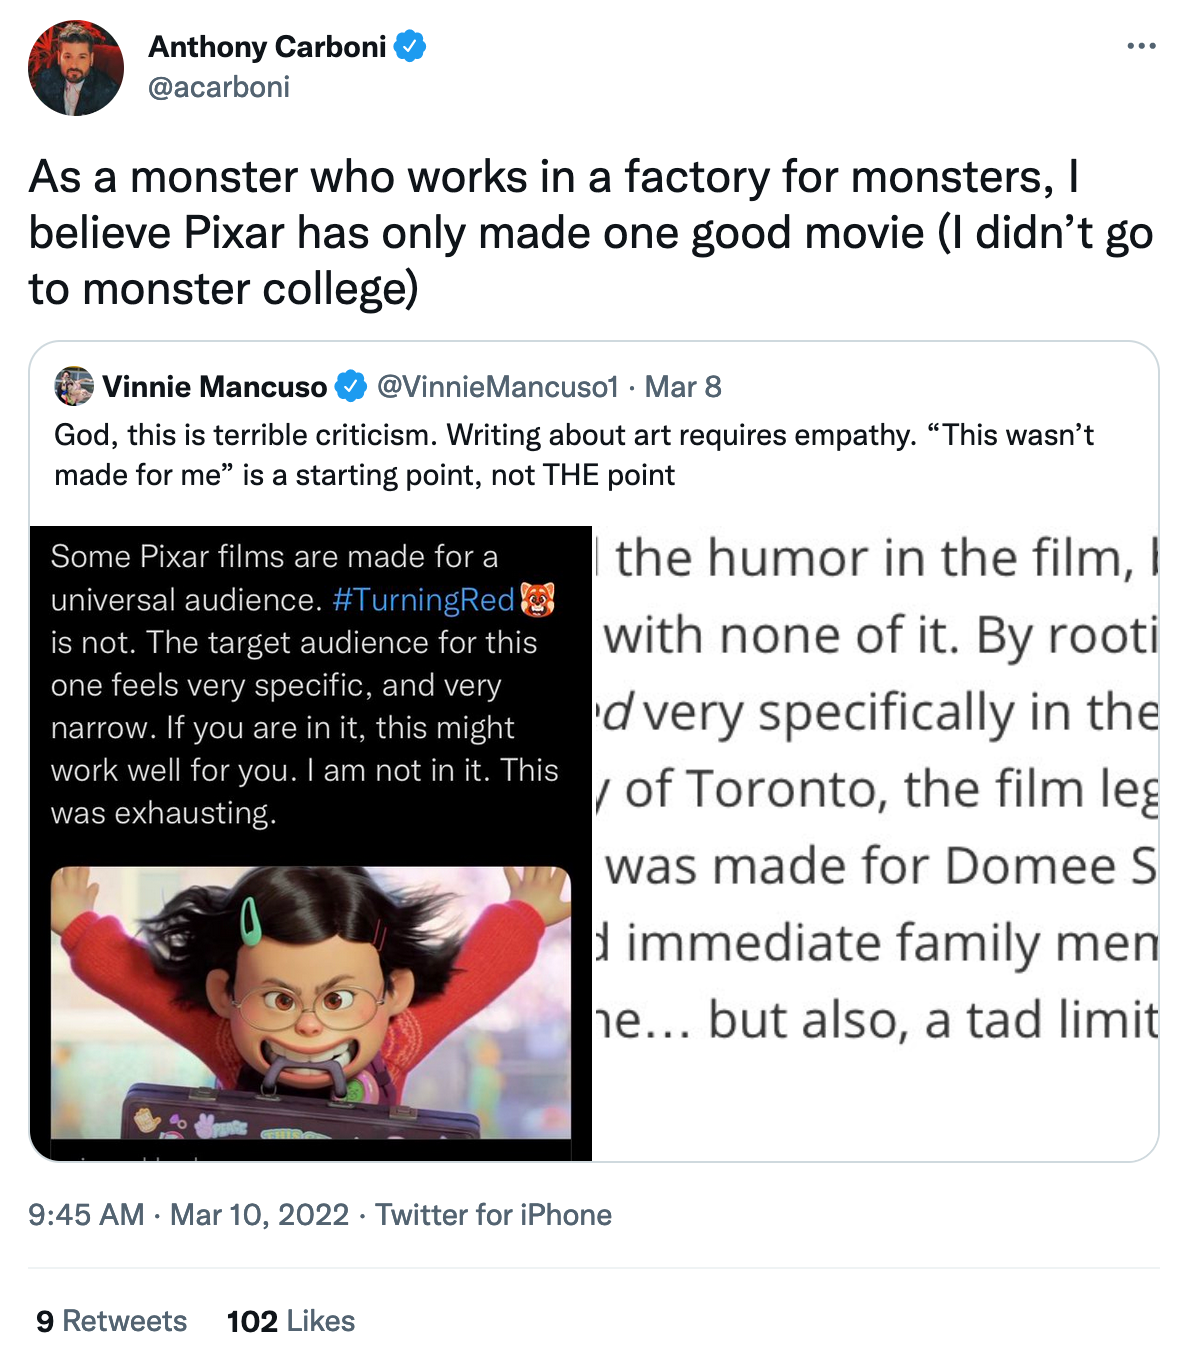Open the Turning Red character image
This screenshot has height=1370, width=1188.
pos(311,1001)
